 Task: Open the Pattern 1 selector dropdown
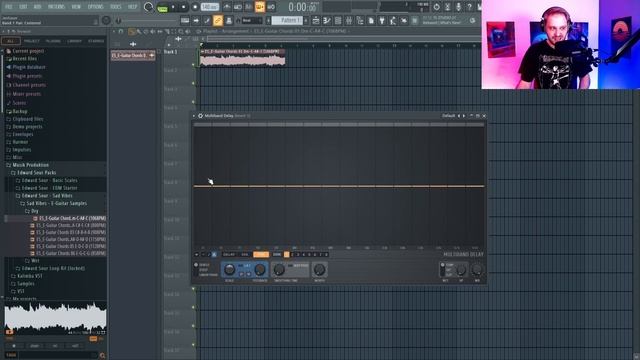(287, 20)
